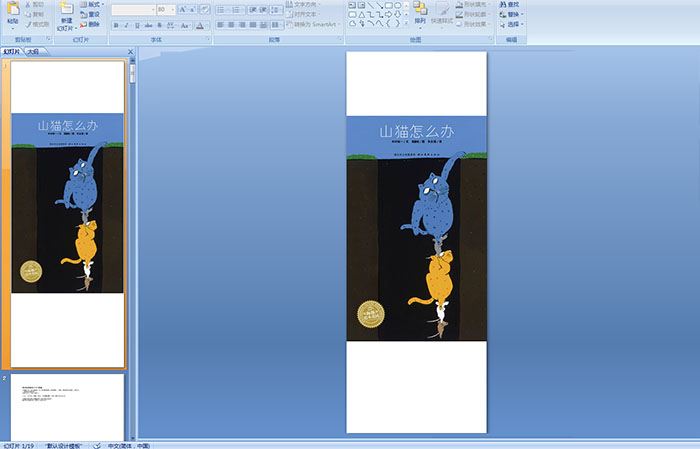Click the Grow Font (larger A) button
700x449 pixels.
(183, 9)
